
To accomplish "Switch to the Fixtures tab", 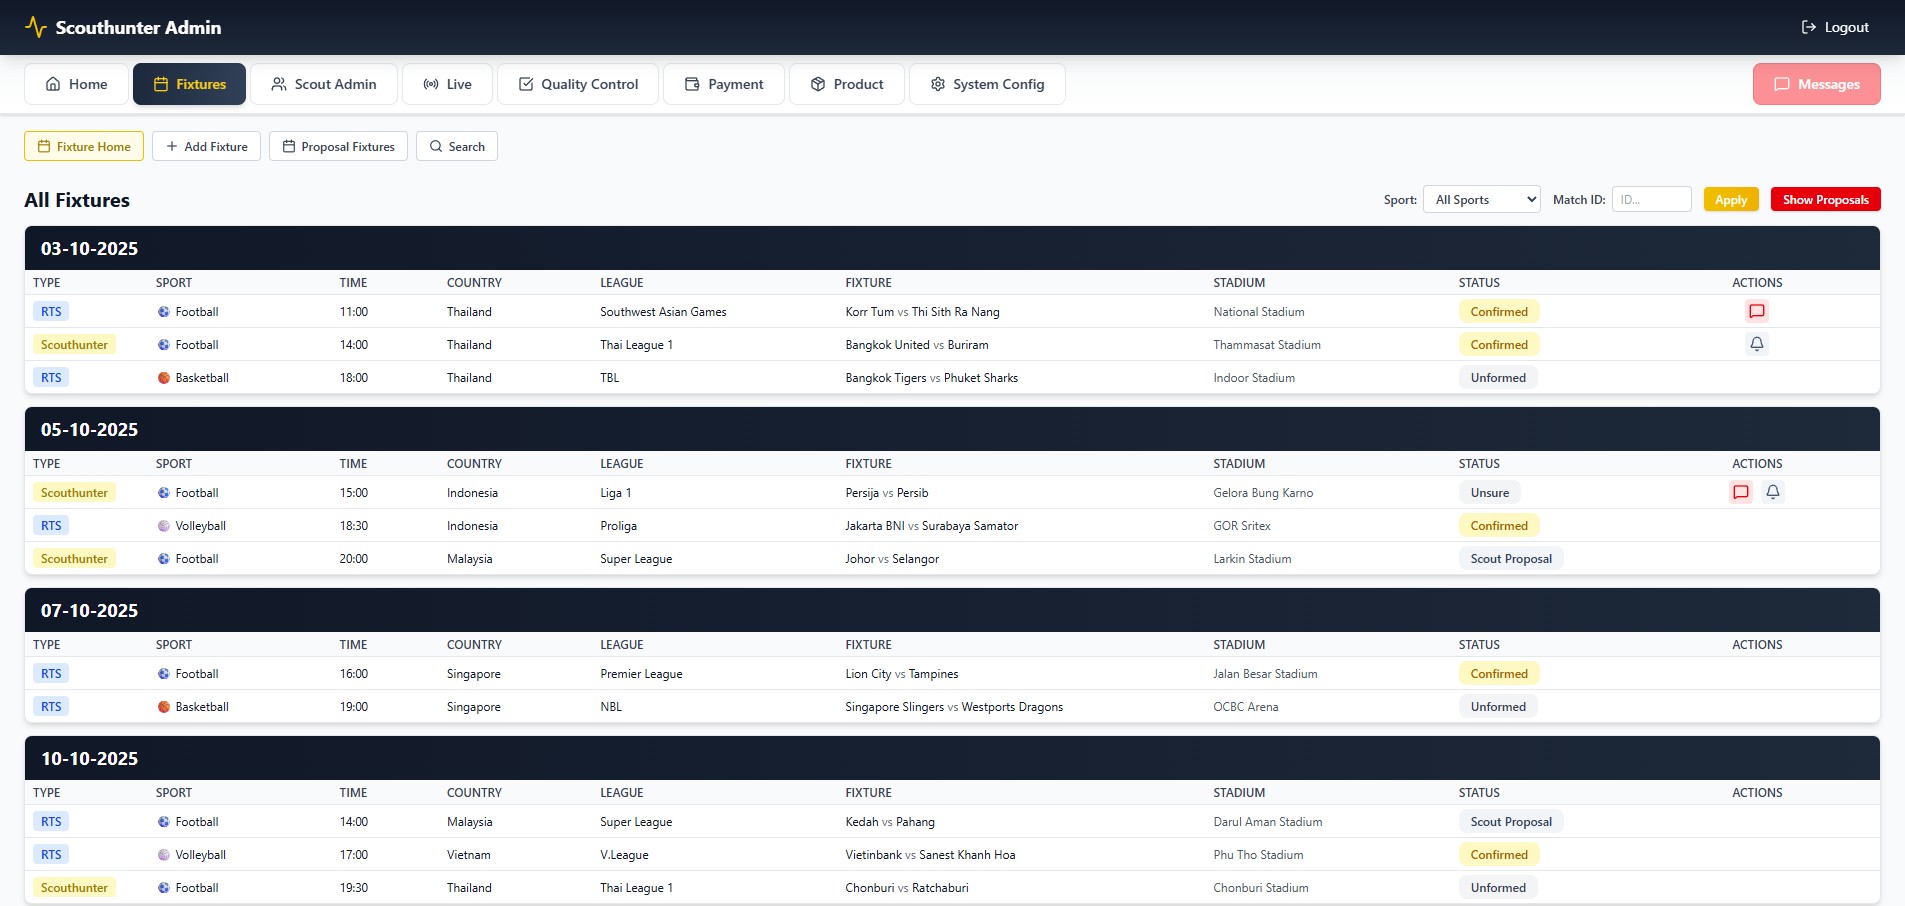I will coord(189,84).
